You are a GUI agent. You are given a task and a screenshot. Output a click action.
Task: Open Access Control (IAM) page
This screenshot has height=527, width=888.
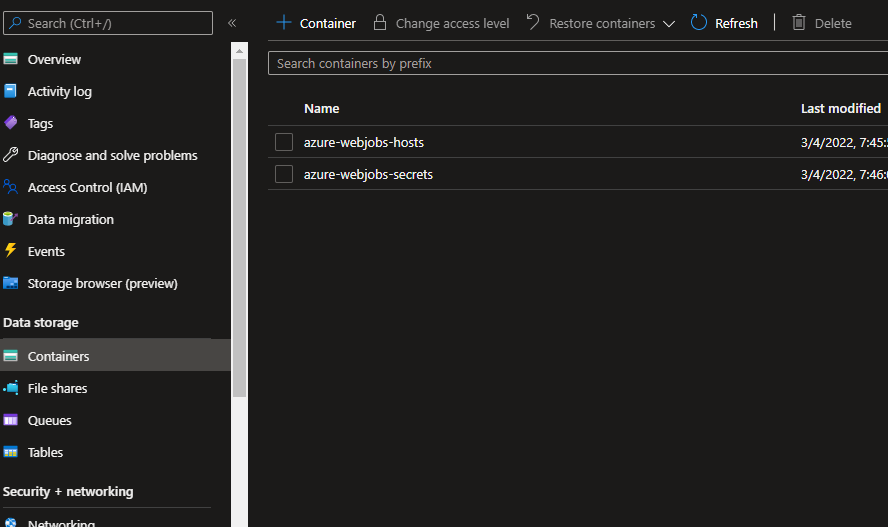[87, 187]
